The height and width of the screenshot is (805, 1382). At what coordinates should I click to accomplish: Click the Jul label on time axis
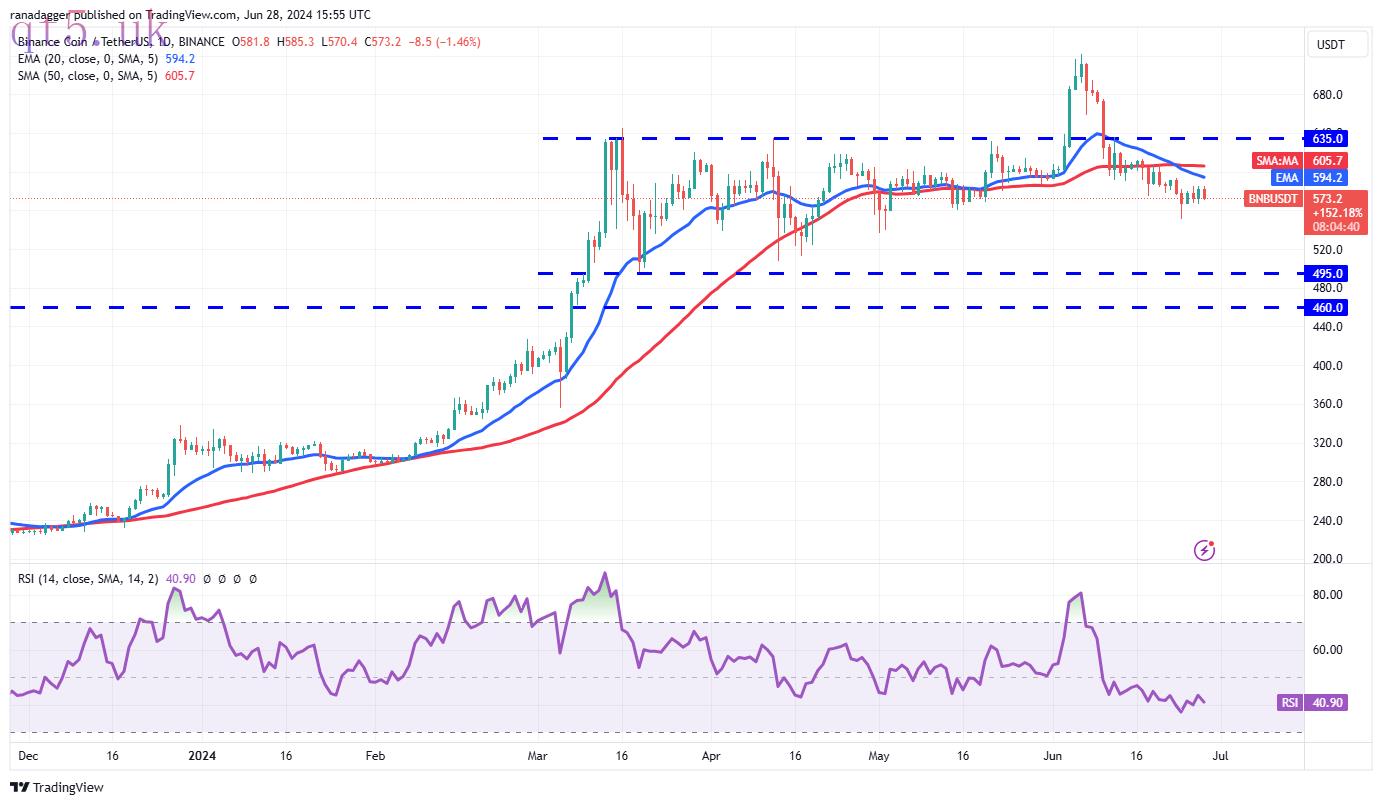point(1220,757)
